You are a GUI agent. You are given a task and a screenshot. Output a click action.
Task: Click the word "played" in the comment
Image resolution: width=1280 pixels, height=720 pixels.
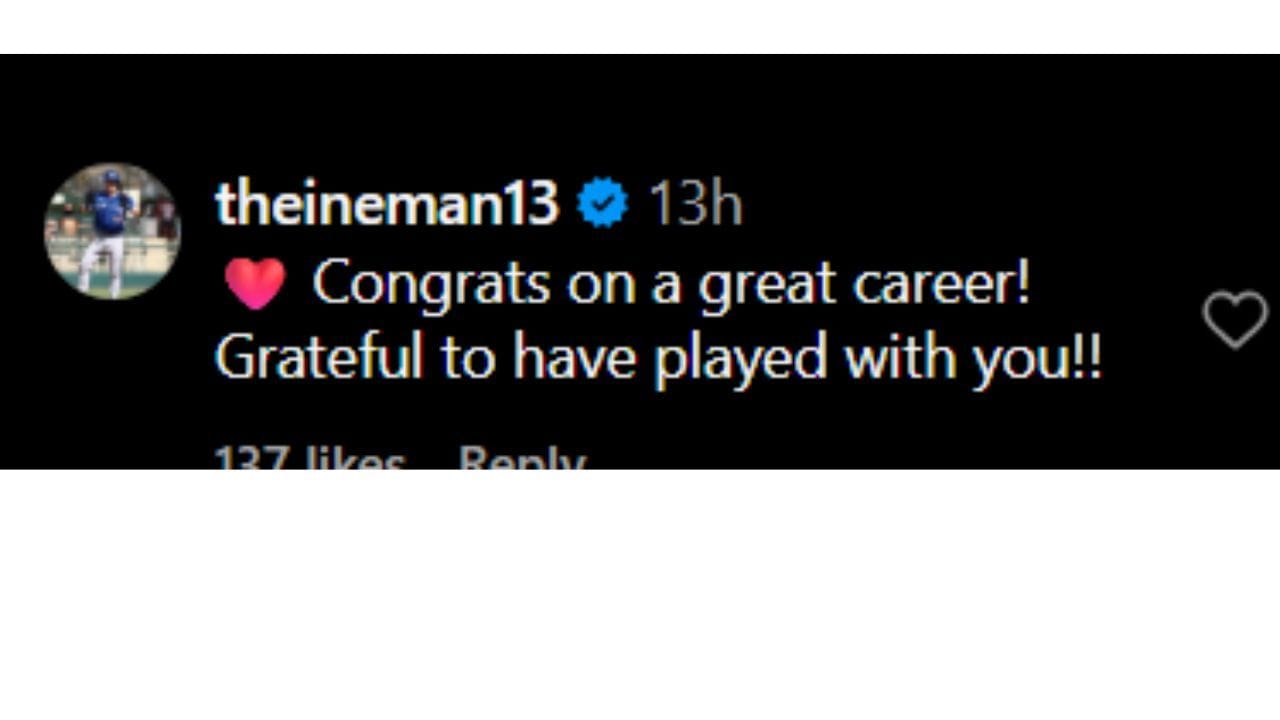coord(740,359)
